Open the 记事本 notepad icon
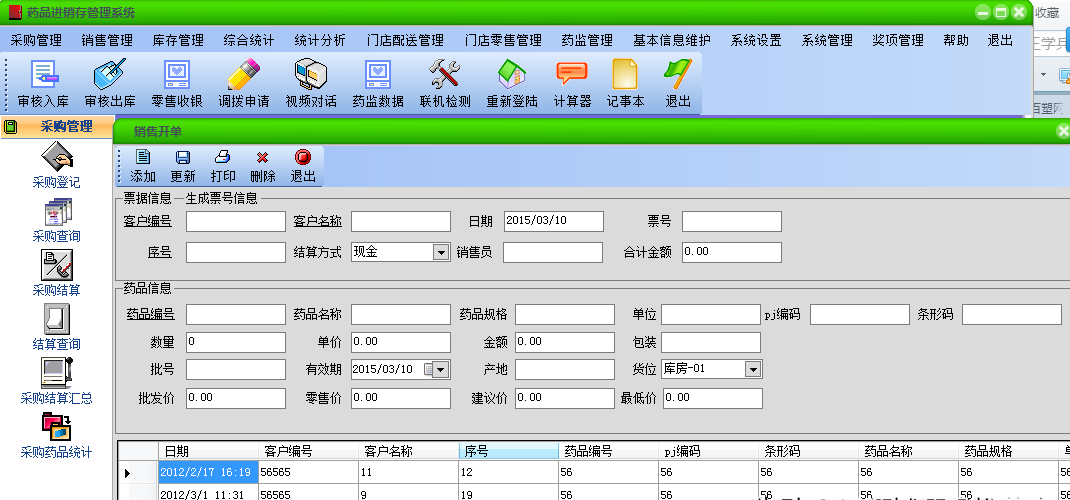The width and height of the screenshot is (1070, 500). (625, 84)
